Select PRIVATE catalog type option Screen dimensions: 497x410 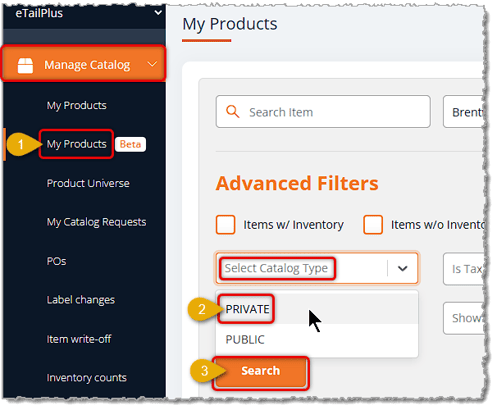click(317, 309)
